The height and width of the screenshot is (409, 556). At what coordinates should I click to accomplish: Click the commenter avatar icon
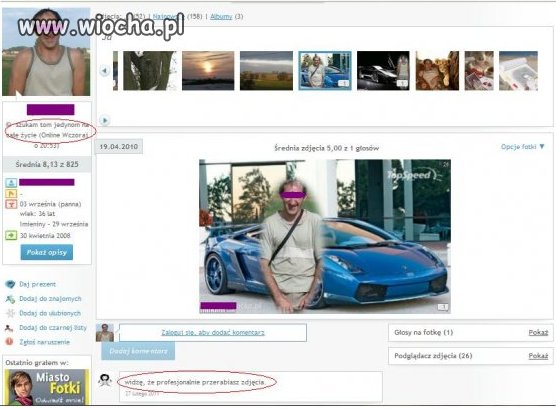[105, 380]
